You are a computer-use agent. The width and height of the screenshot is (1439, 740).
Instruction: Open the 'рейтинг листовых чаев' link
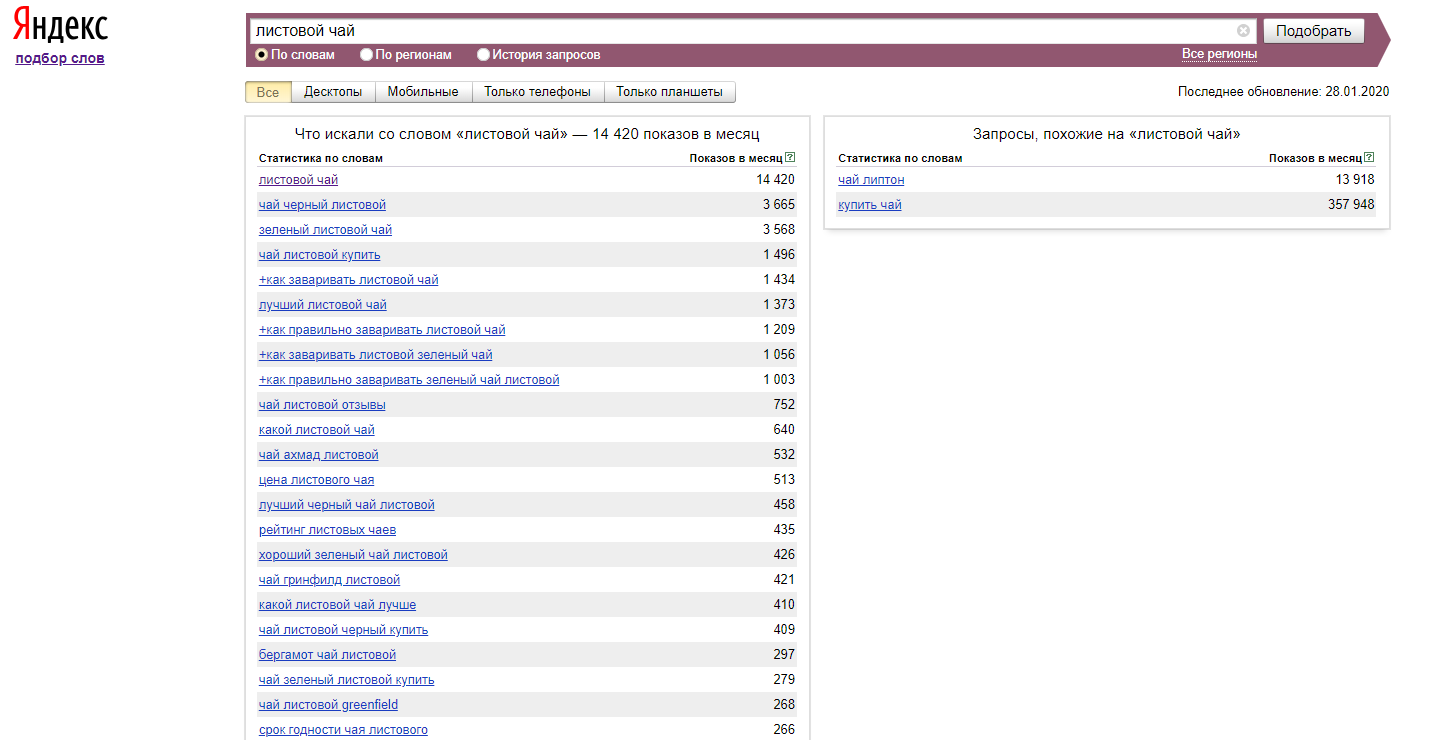click(327, 530)
